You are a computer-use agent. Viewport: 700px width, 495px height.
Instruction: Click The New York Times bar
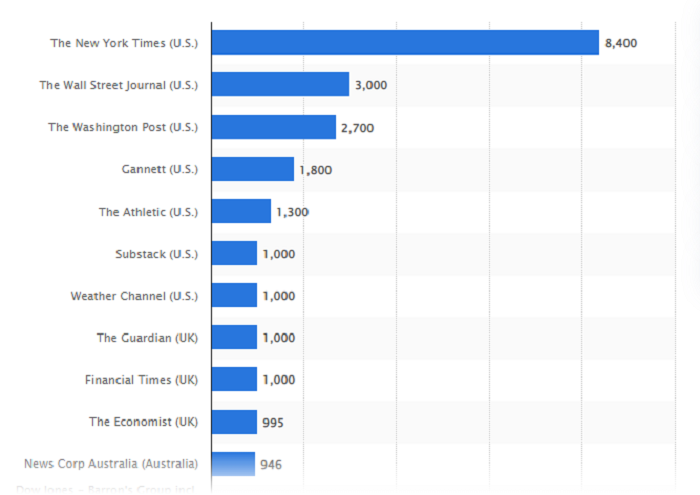coord(405,43)
